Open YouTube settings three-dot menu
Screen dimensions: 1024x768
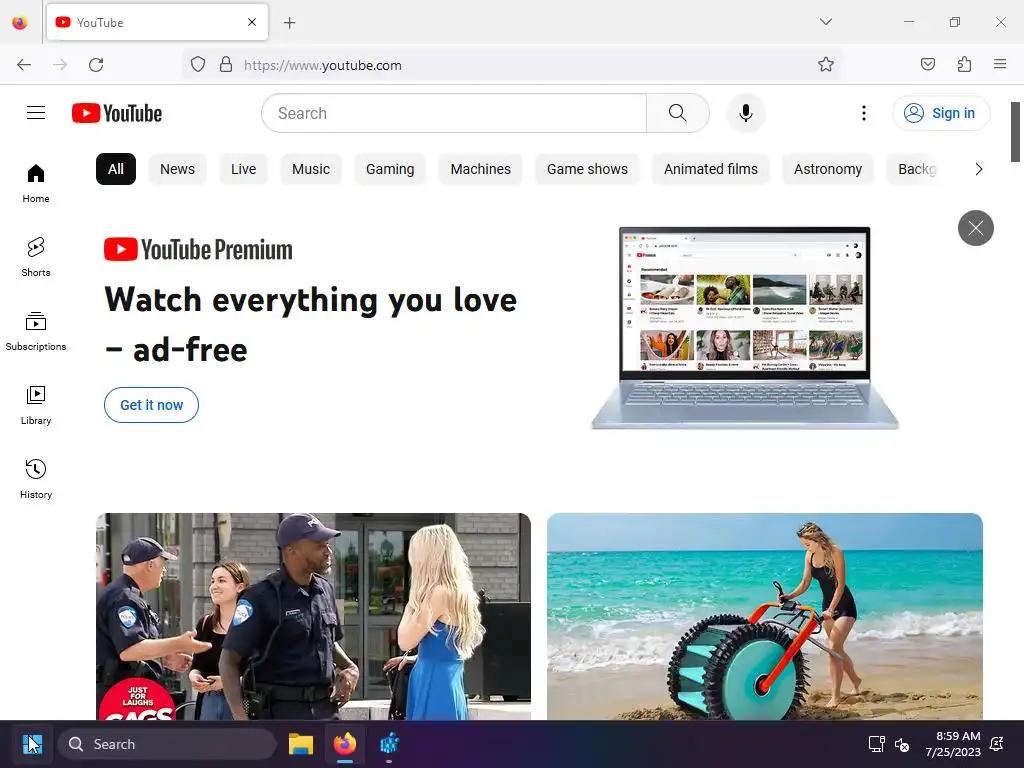tap(863, 113)
